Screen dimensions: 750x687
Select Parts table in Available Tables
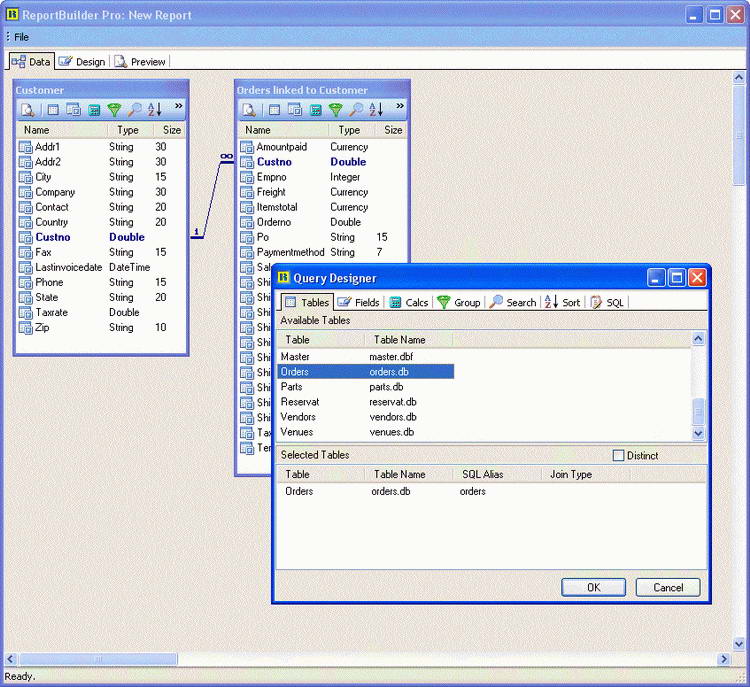[x=365, y=387]
